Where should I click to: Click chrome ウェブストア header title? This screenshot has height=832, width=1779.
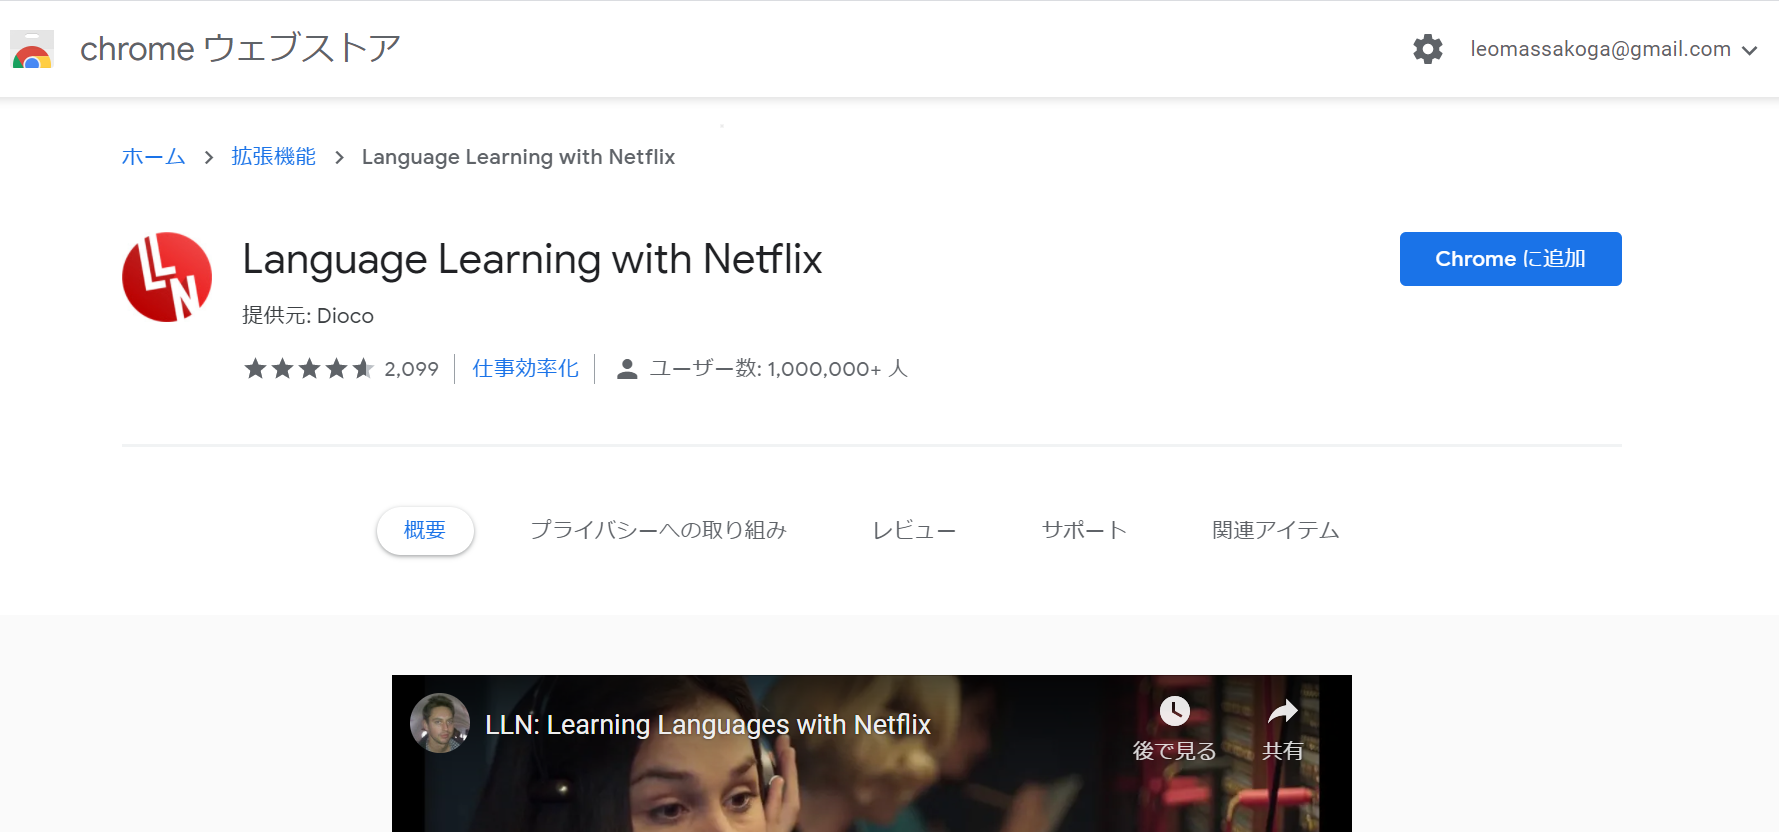pyautogui.click(x=240, y=48)
